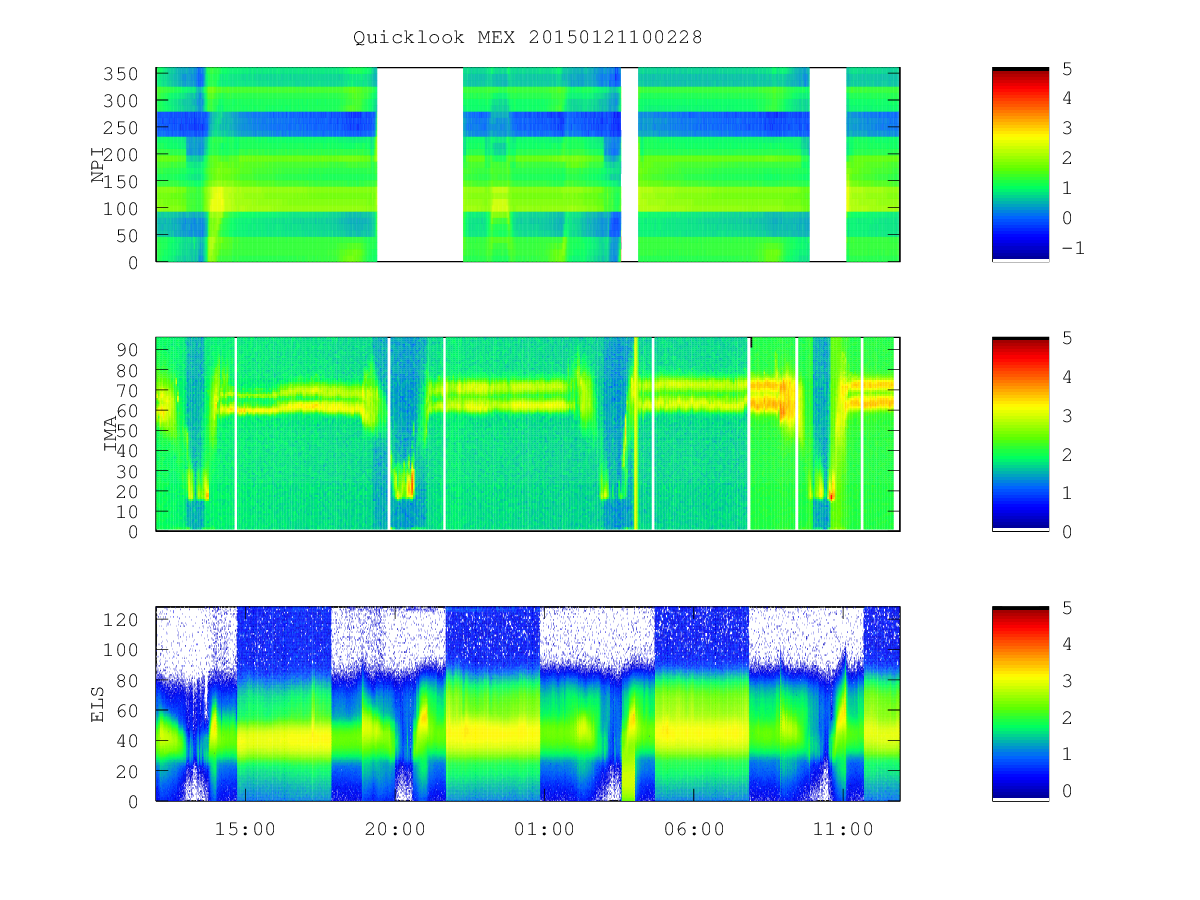Click the plot title Quicklook MEX 20150121100228
The height and width of the screenshot is (900, 1200).
point(528,38)
